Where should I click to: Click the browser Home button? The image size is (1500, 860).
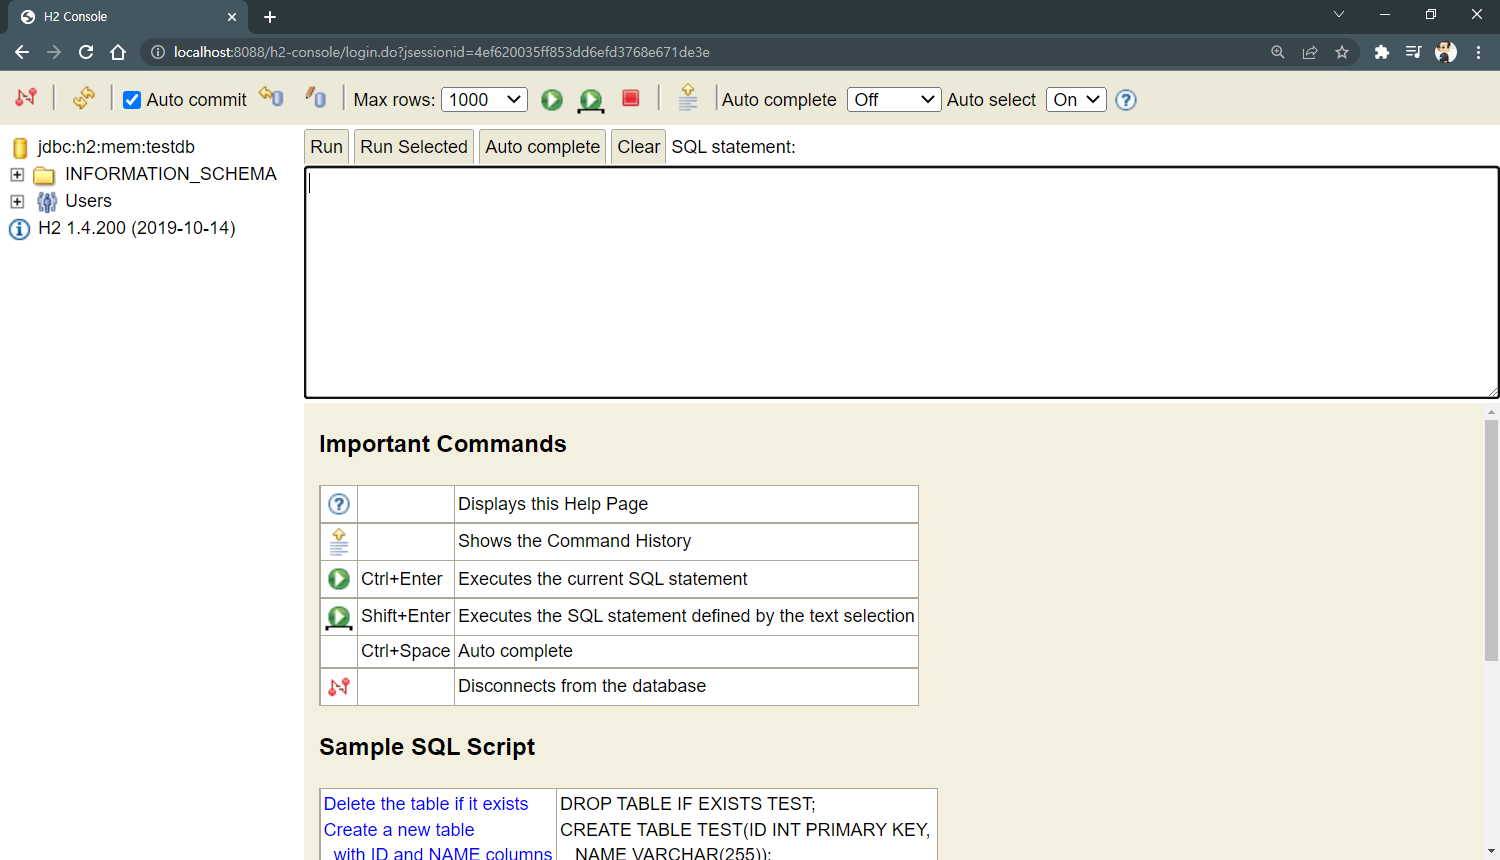(x=118, y=52)
